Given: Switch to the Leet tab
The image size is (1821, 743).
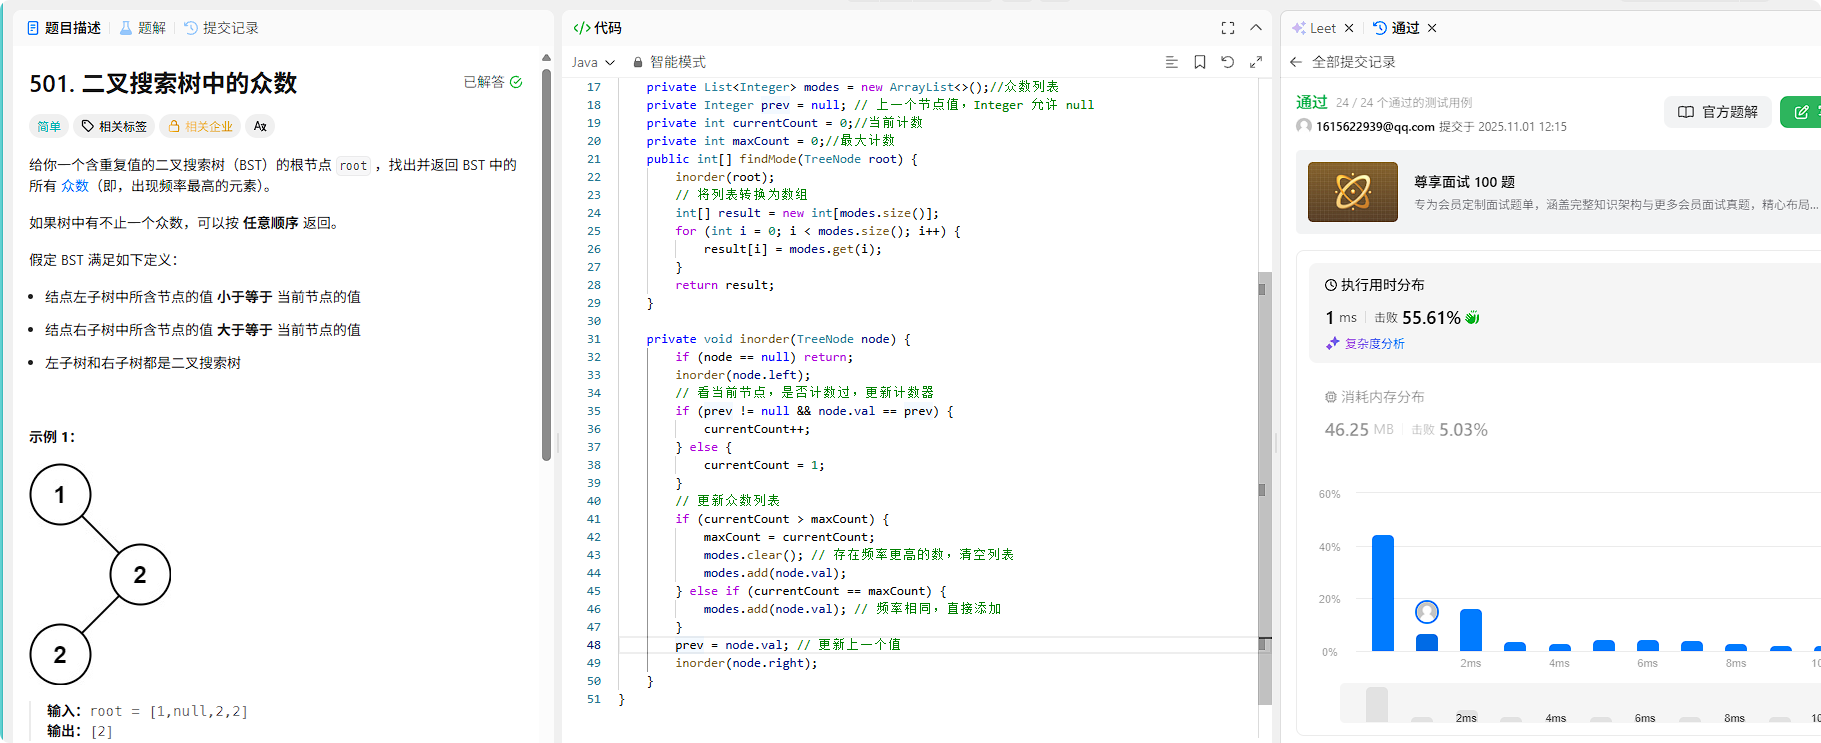Looking at the screenshot, I should point(1314,28).
